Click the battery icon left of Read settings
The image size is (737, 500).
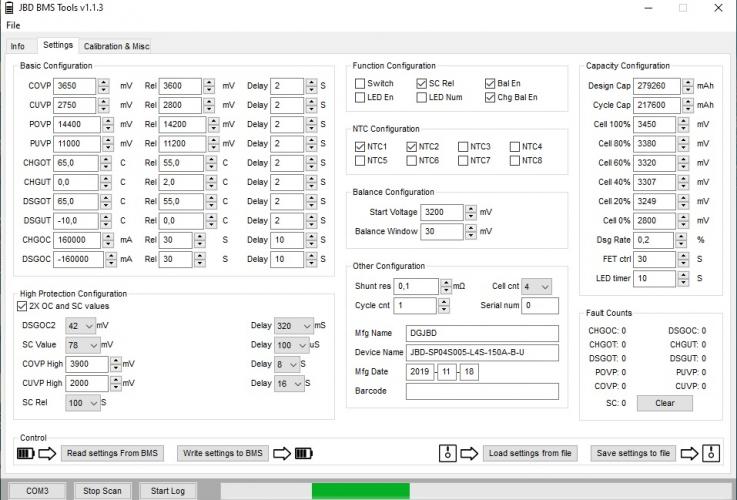point(27,453)
